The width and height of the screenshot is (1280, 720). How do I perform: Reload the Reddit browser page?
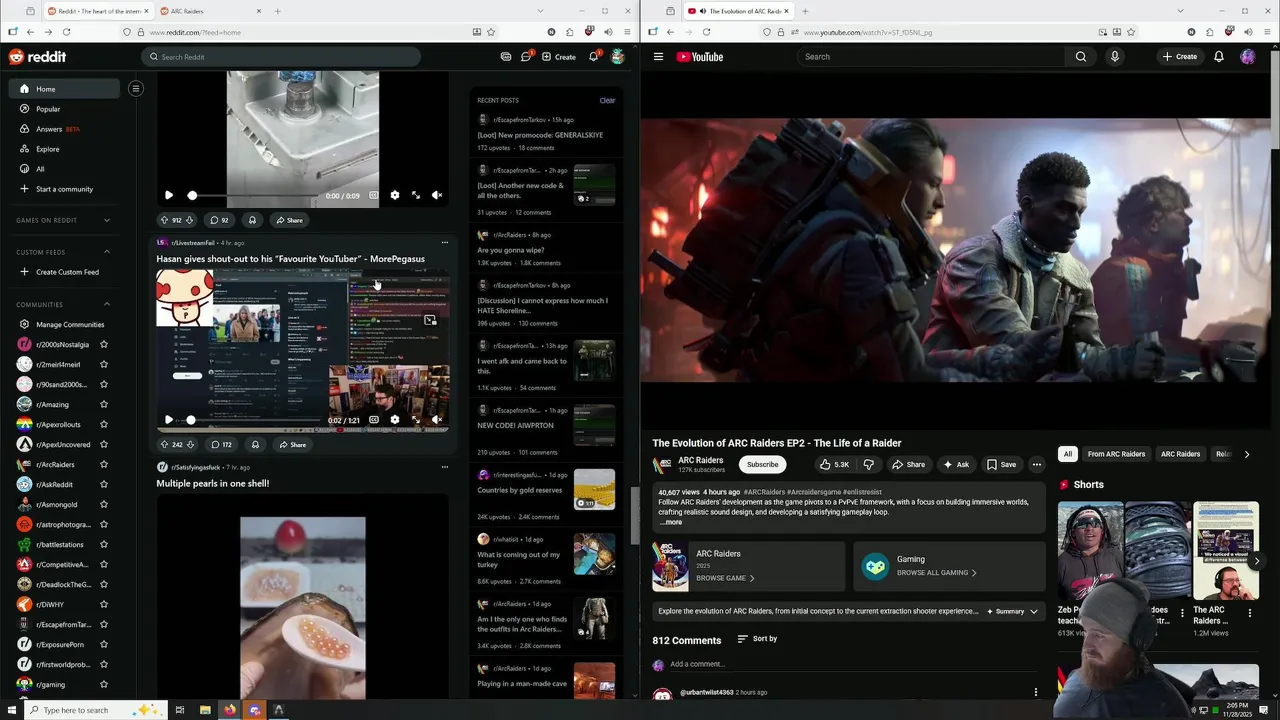(x=66, y=32)
